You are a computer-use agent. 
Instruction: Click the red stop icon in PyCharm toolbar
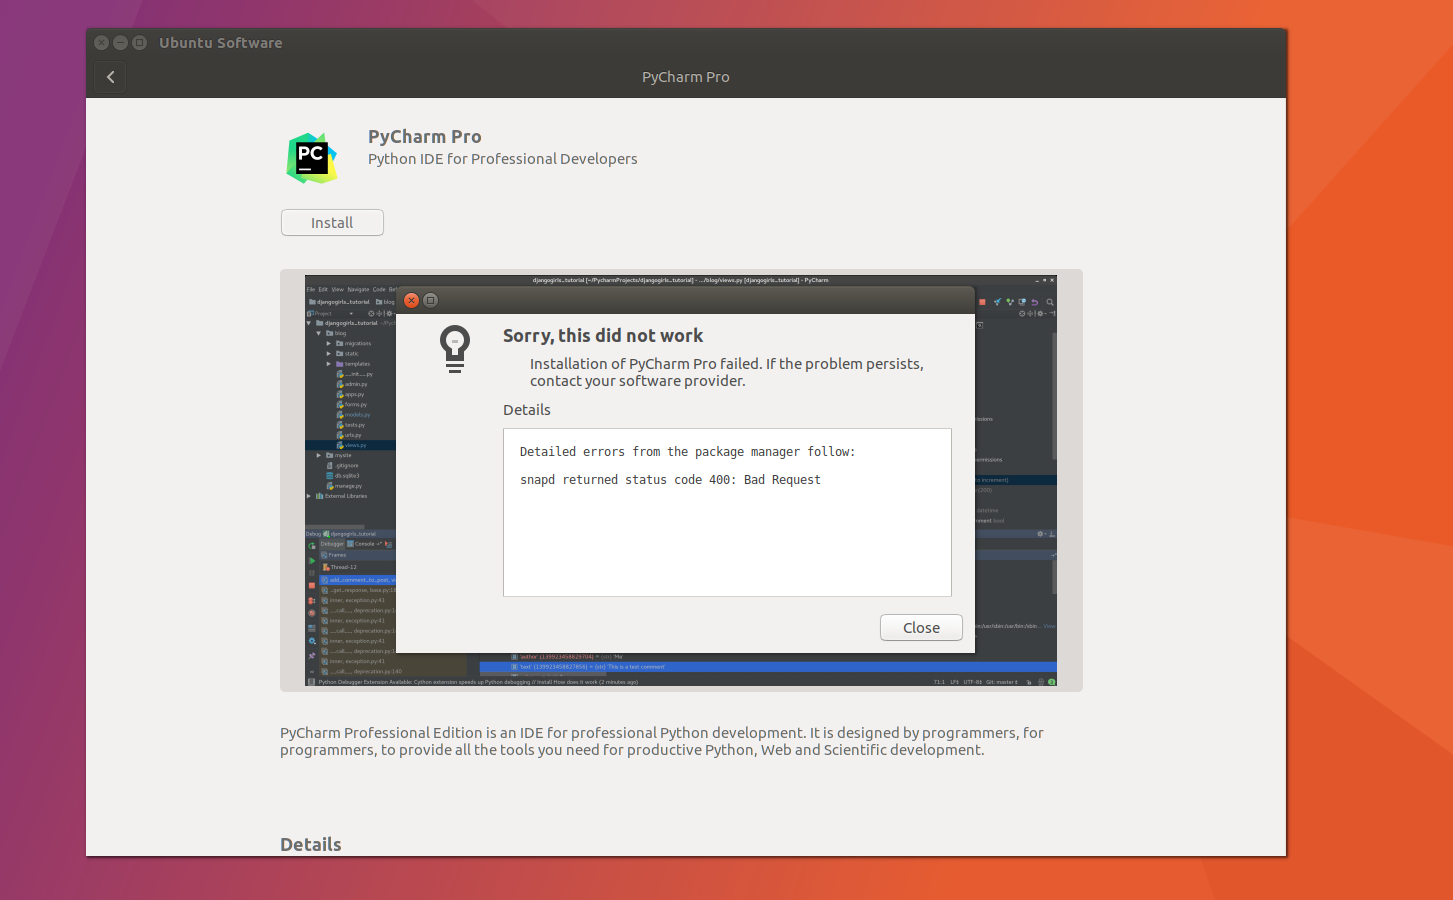pos(982,302)
